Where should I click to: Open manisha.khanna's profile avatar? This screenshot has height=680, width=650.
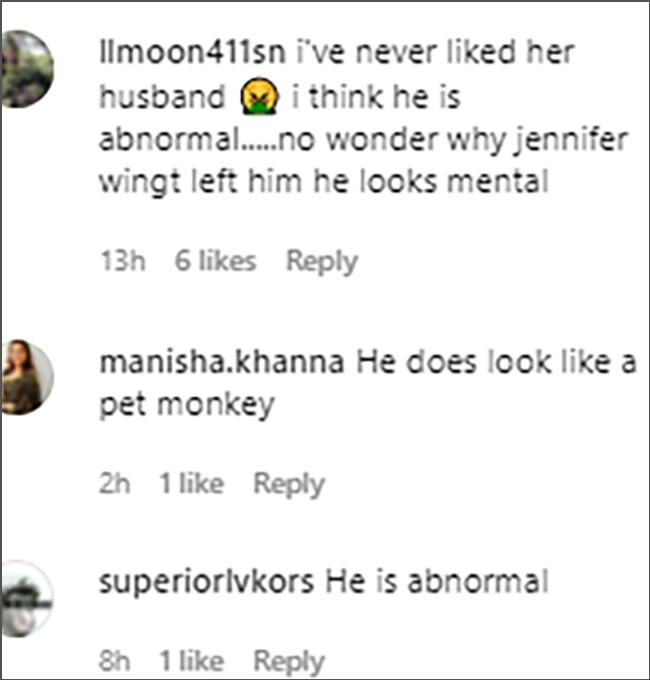tap(22, 378)
